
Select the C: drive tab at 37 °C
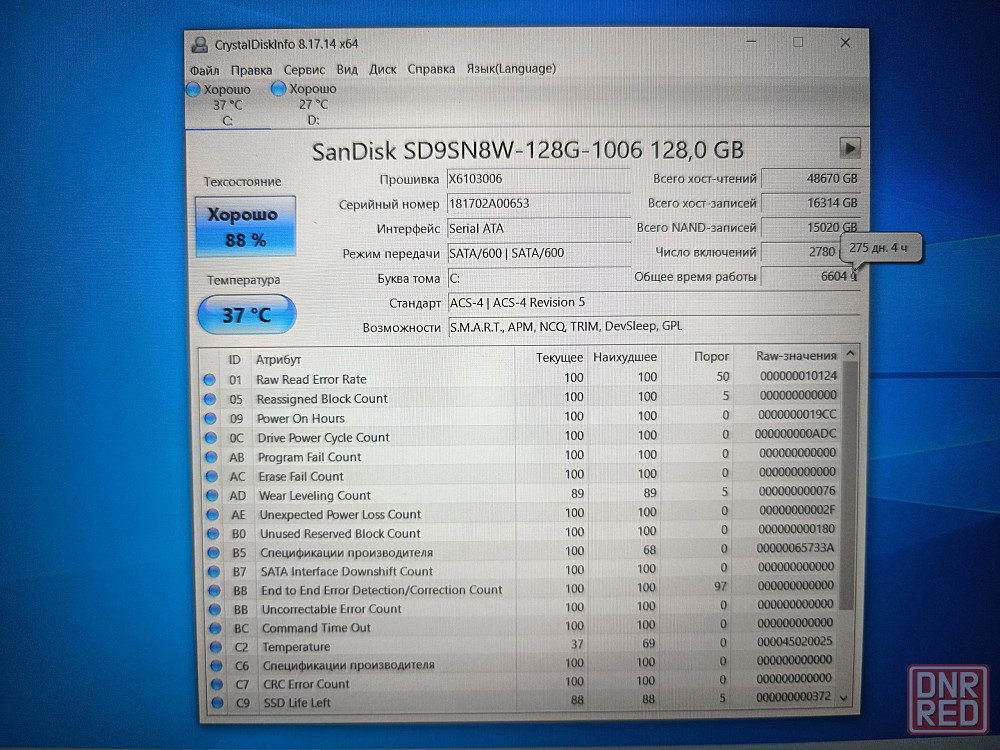pyautogui.click(x=227, y=105)
